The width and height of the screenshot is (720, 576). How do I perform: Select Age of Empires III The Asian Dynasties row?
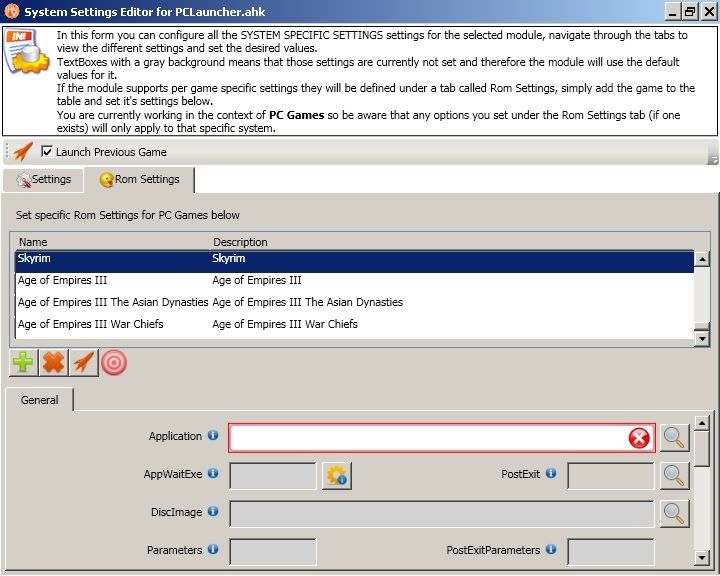click(354, 302)
